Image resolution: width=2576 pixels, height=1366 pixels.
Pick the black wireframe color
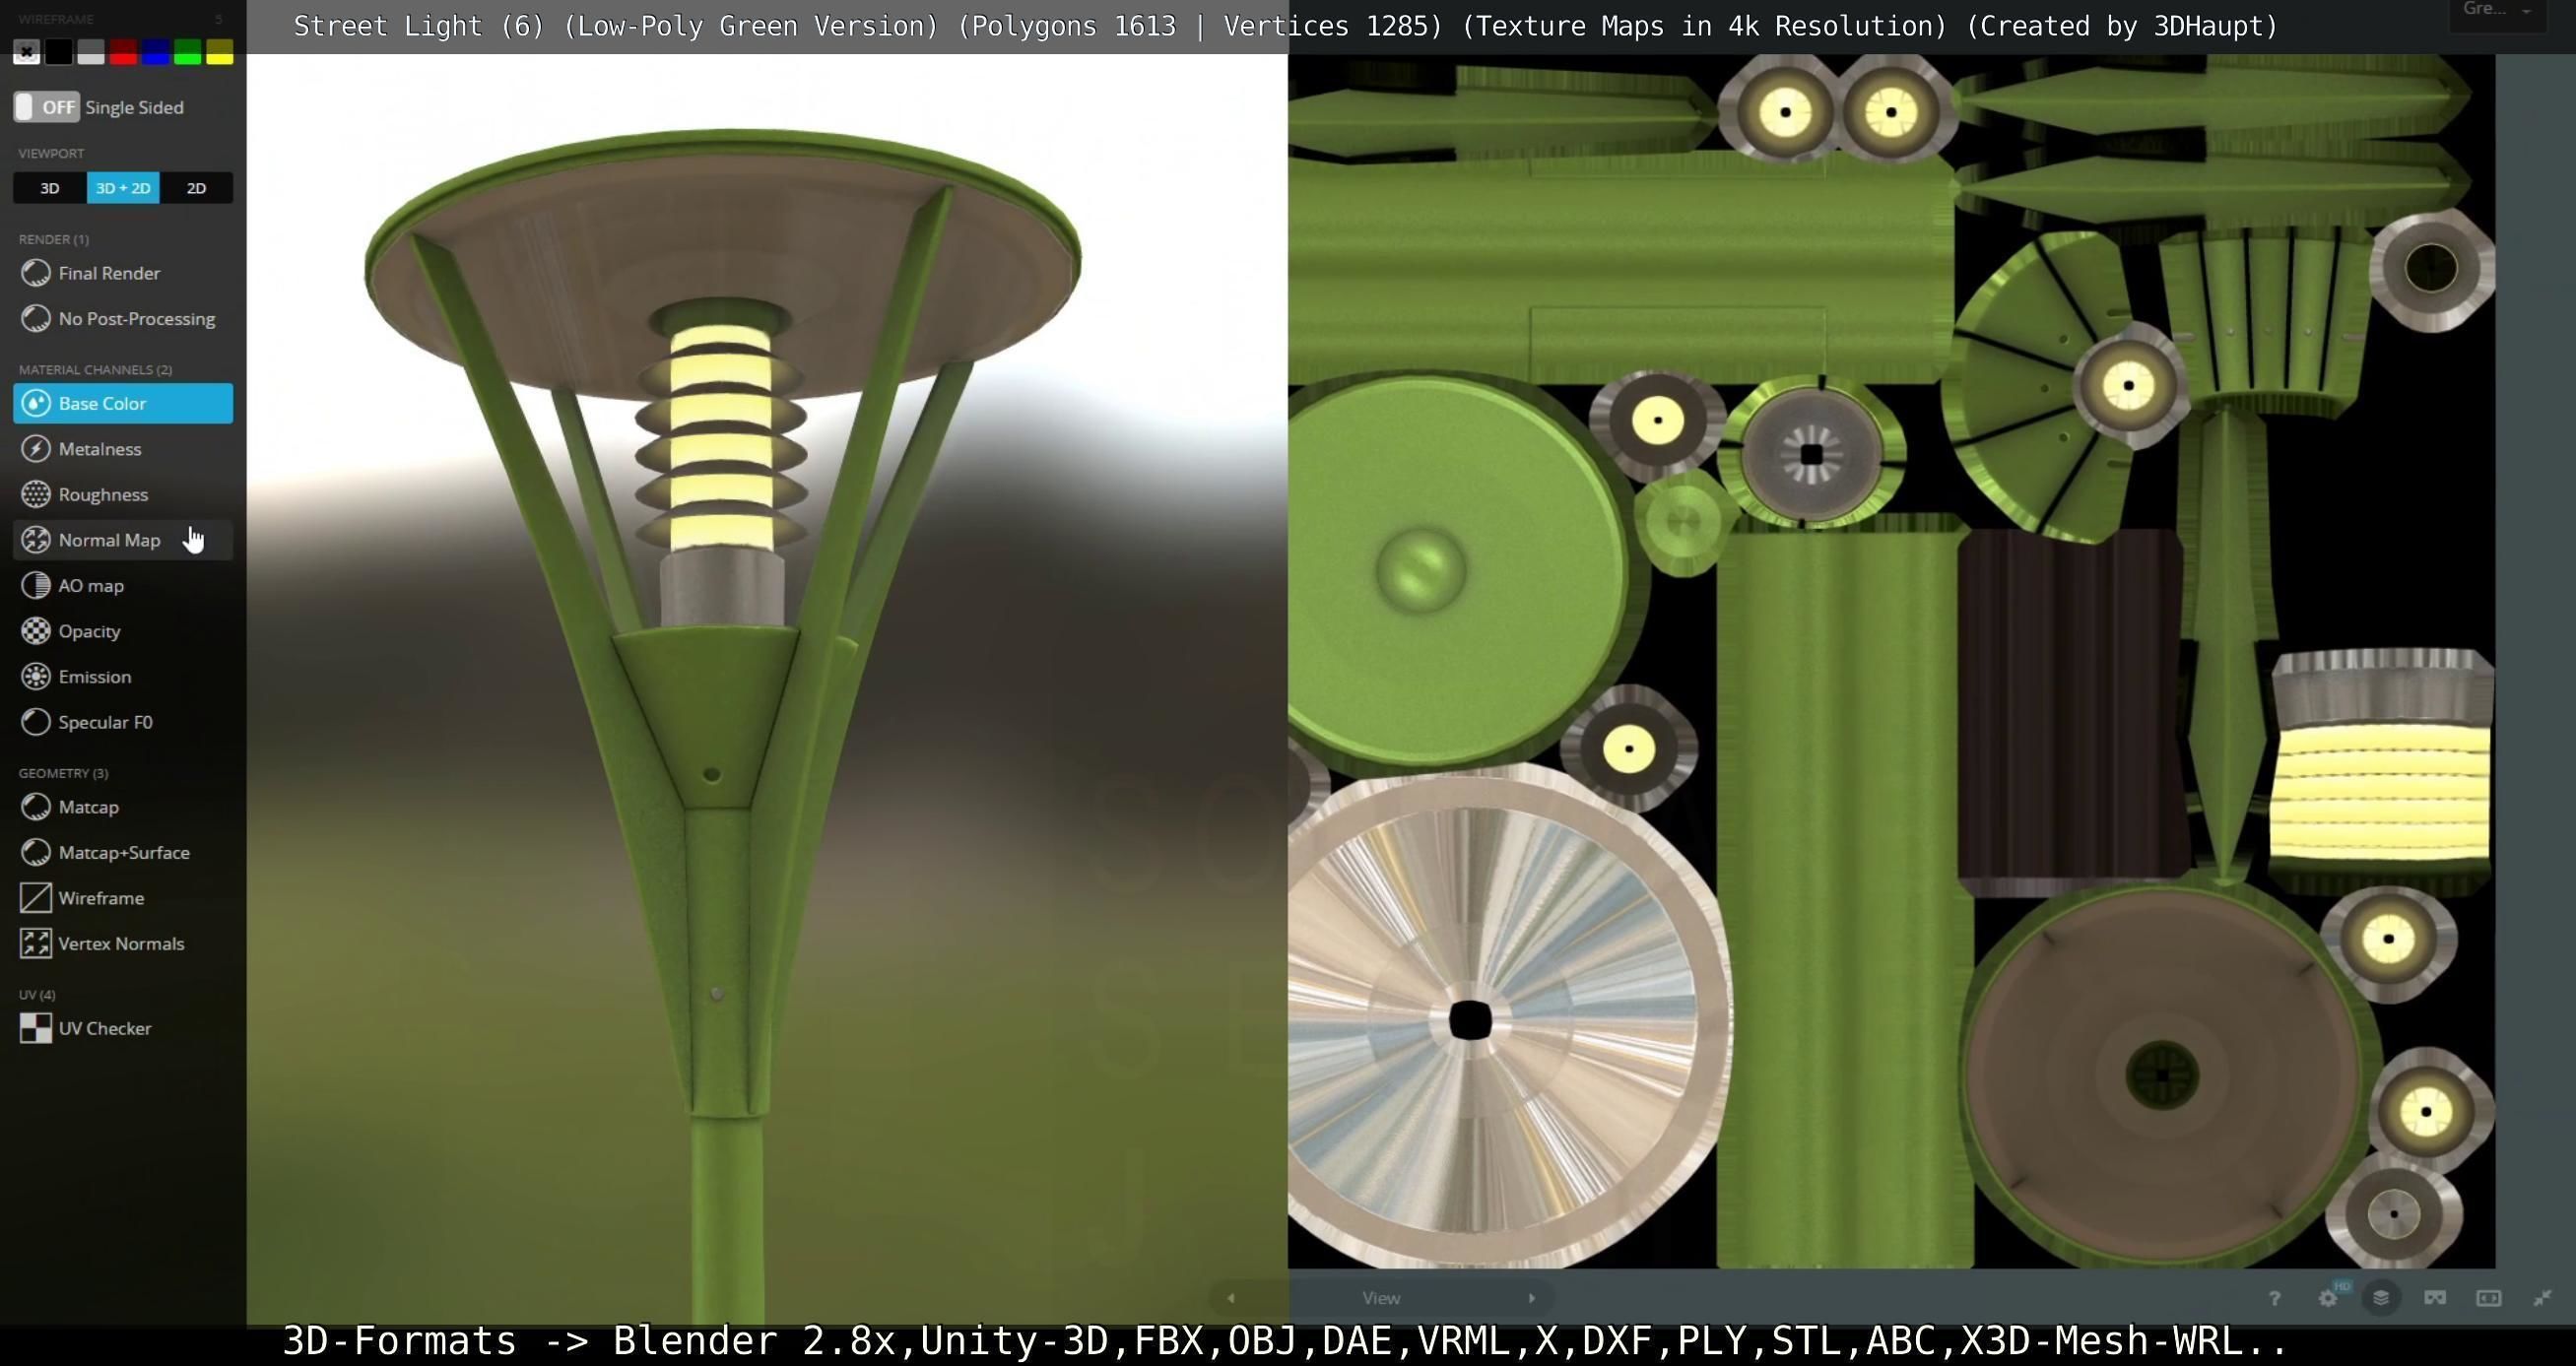[x=59, y=52]
